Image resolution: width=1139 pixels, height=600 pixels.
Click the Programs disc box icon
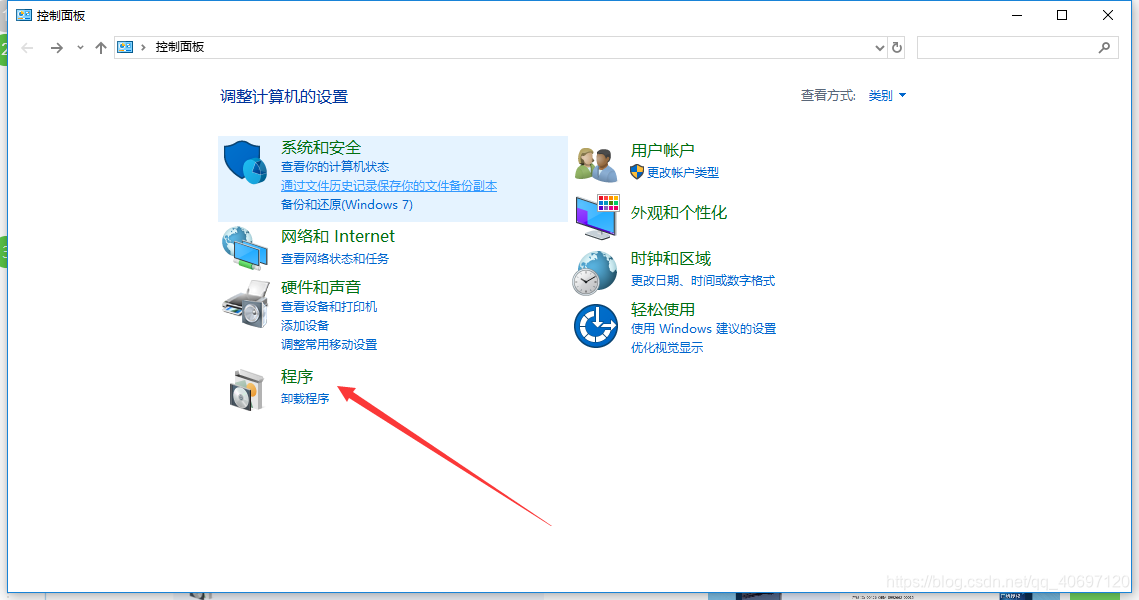pos(246,389)
